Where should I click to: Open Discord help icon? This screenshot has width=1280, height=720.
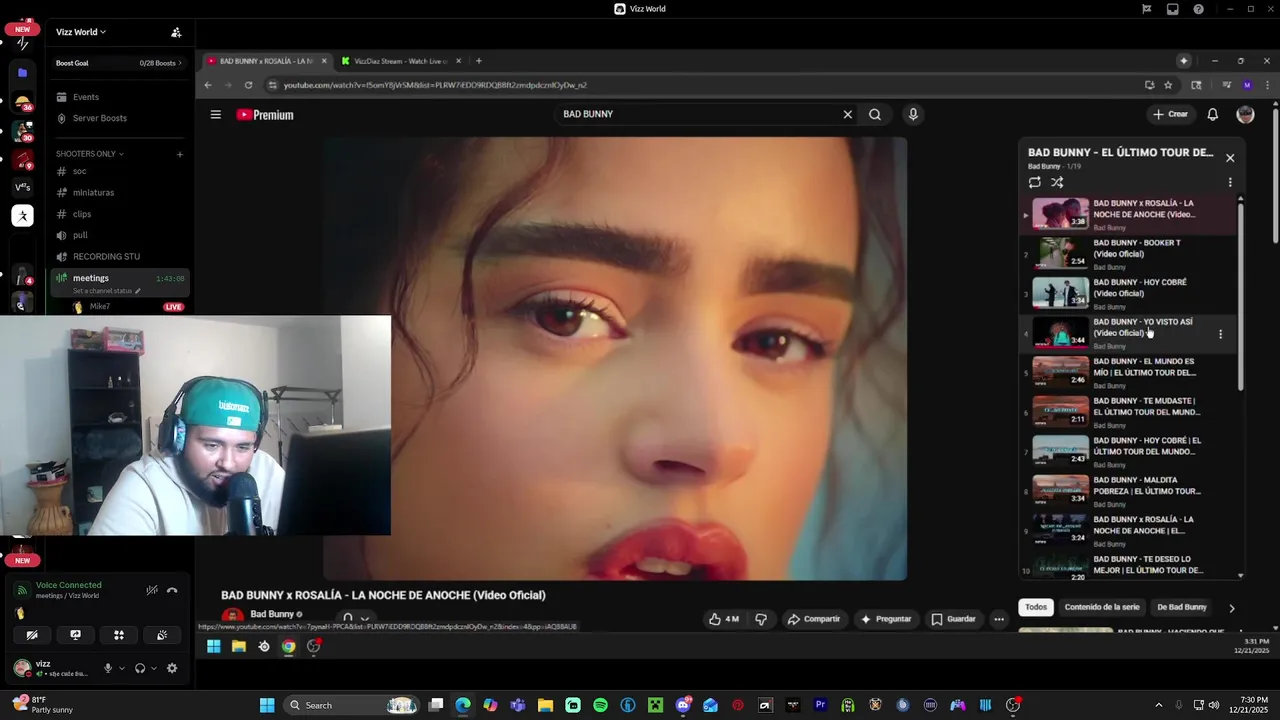tap(1199, 9)
